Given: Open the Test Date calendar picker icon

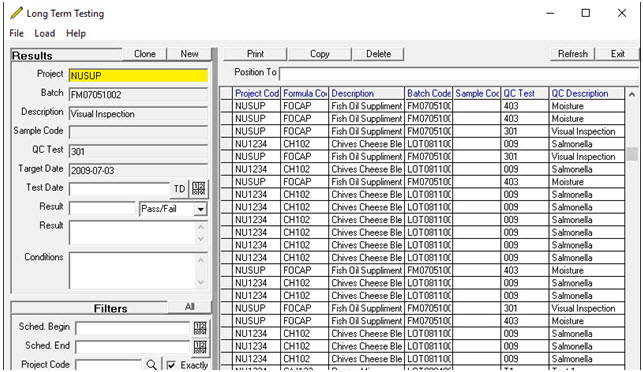Looking at the screenshot, I should click(x=199, y=189).
